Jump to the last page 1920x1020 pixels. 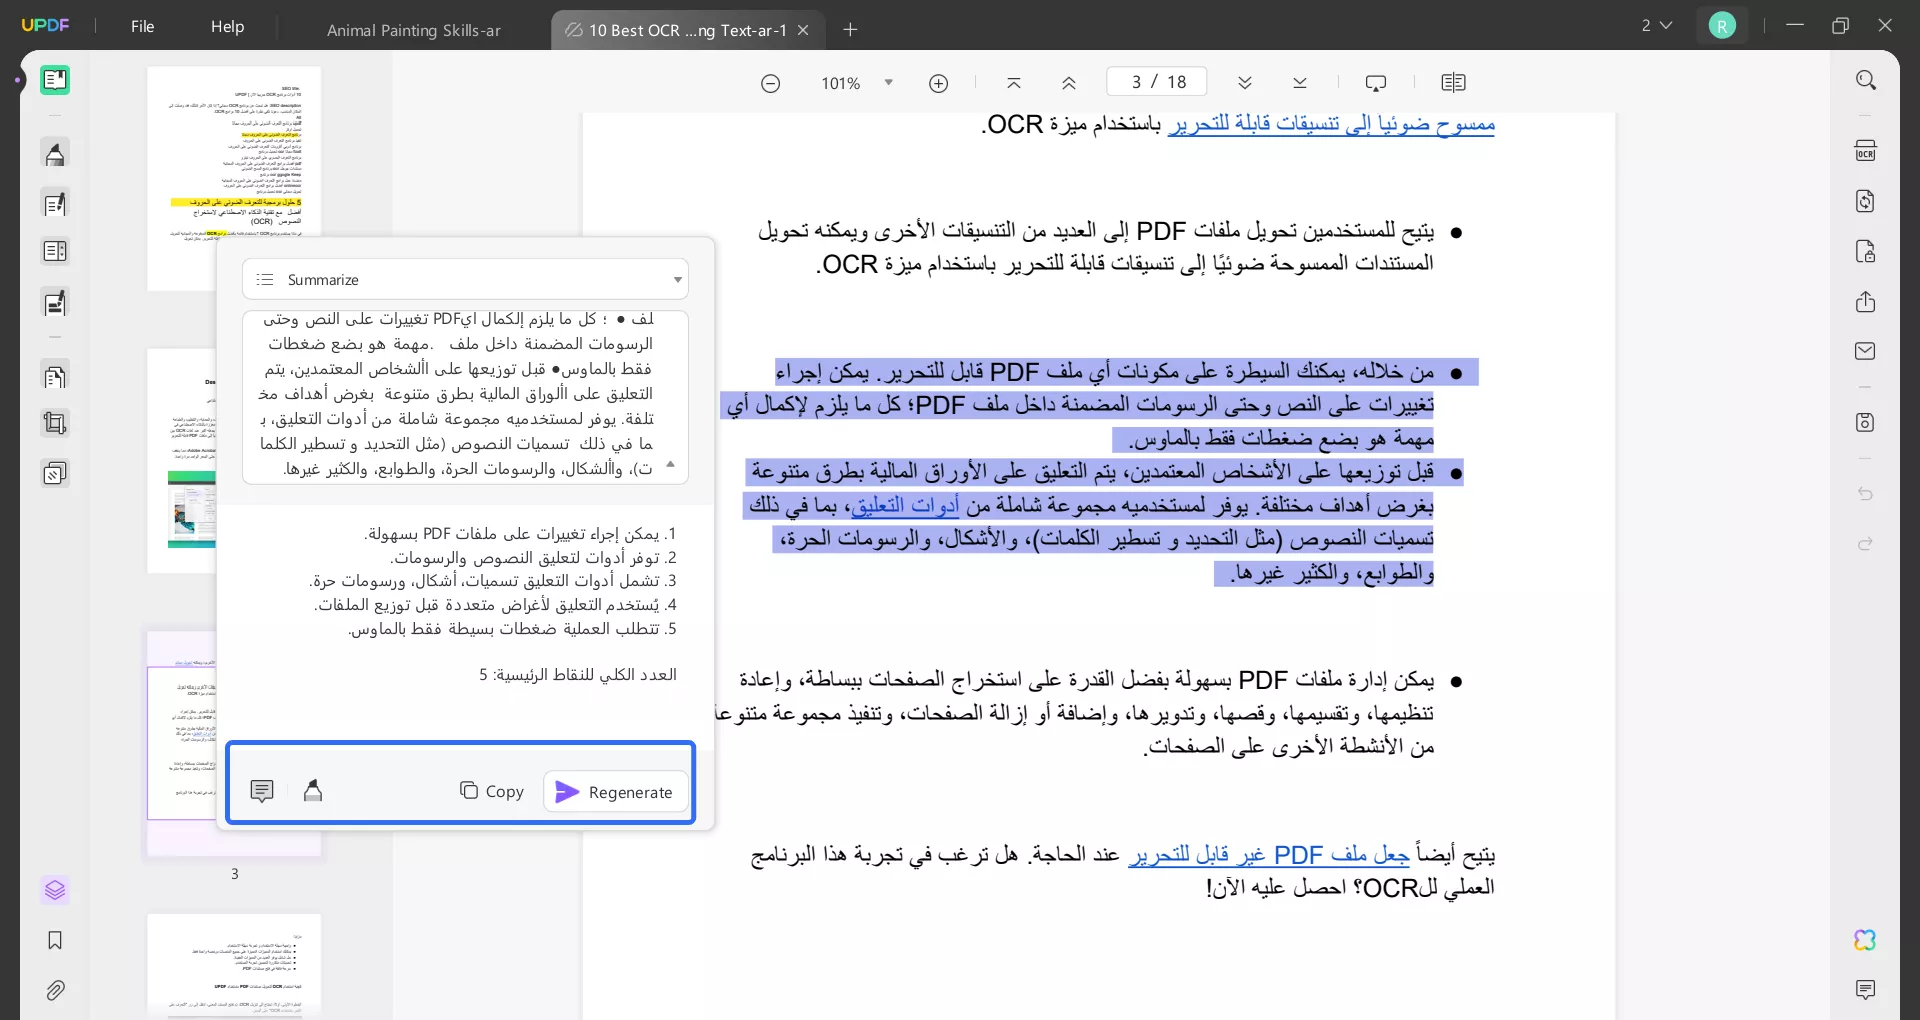[1300, 83]
